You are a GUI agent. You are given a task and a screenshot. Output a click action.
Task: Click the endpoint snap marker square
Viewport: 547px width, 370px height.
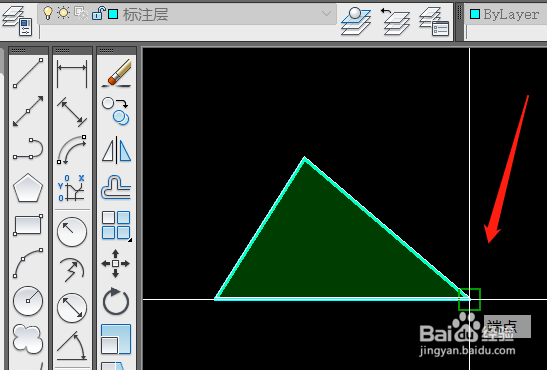pyautogui.click(x=469, y=299)
